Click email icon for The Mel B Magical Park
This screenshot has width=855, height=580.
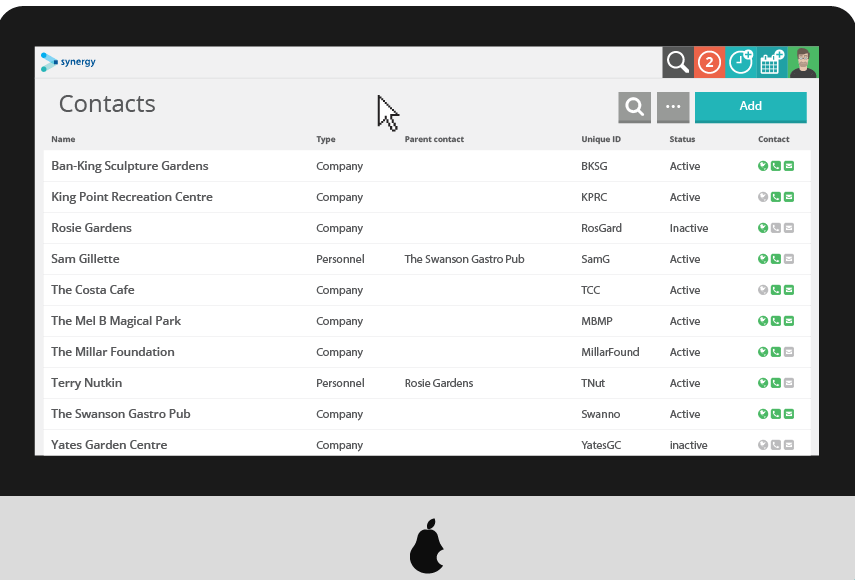[789, 321]
